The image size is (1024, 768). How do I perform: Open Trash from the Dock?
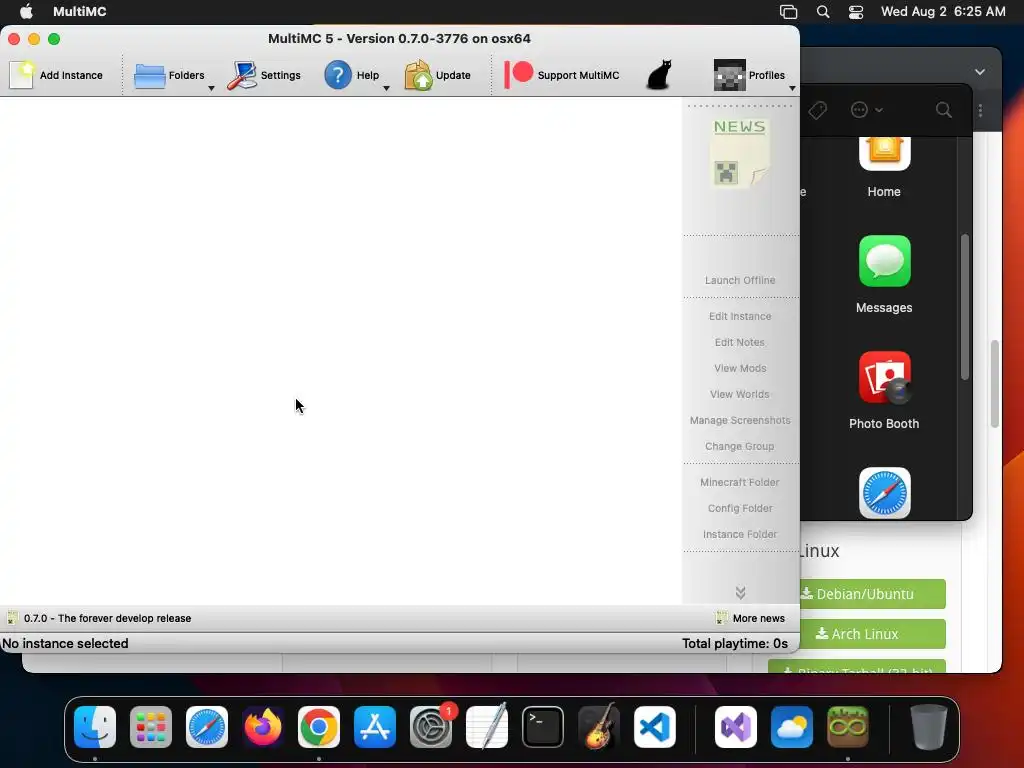point(929,727)
